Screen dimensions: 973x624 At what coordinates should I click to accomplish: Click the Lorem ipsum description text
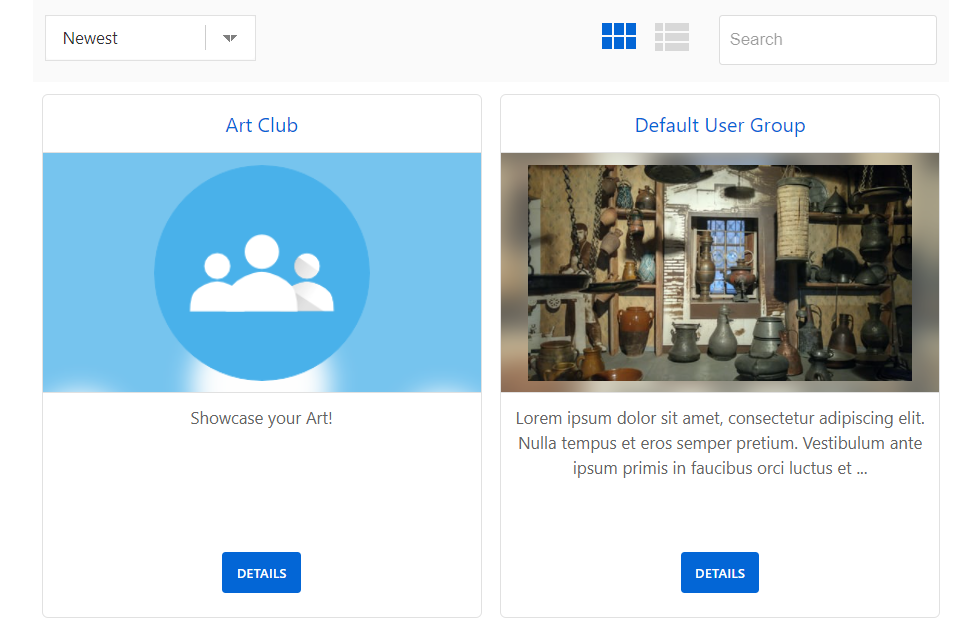[x=719, y=442]
